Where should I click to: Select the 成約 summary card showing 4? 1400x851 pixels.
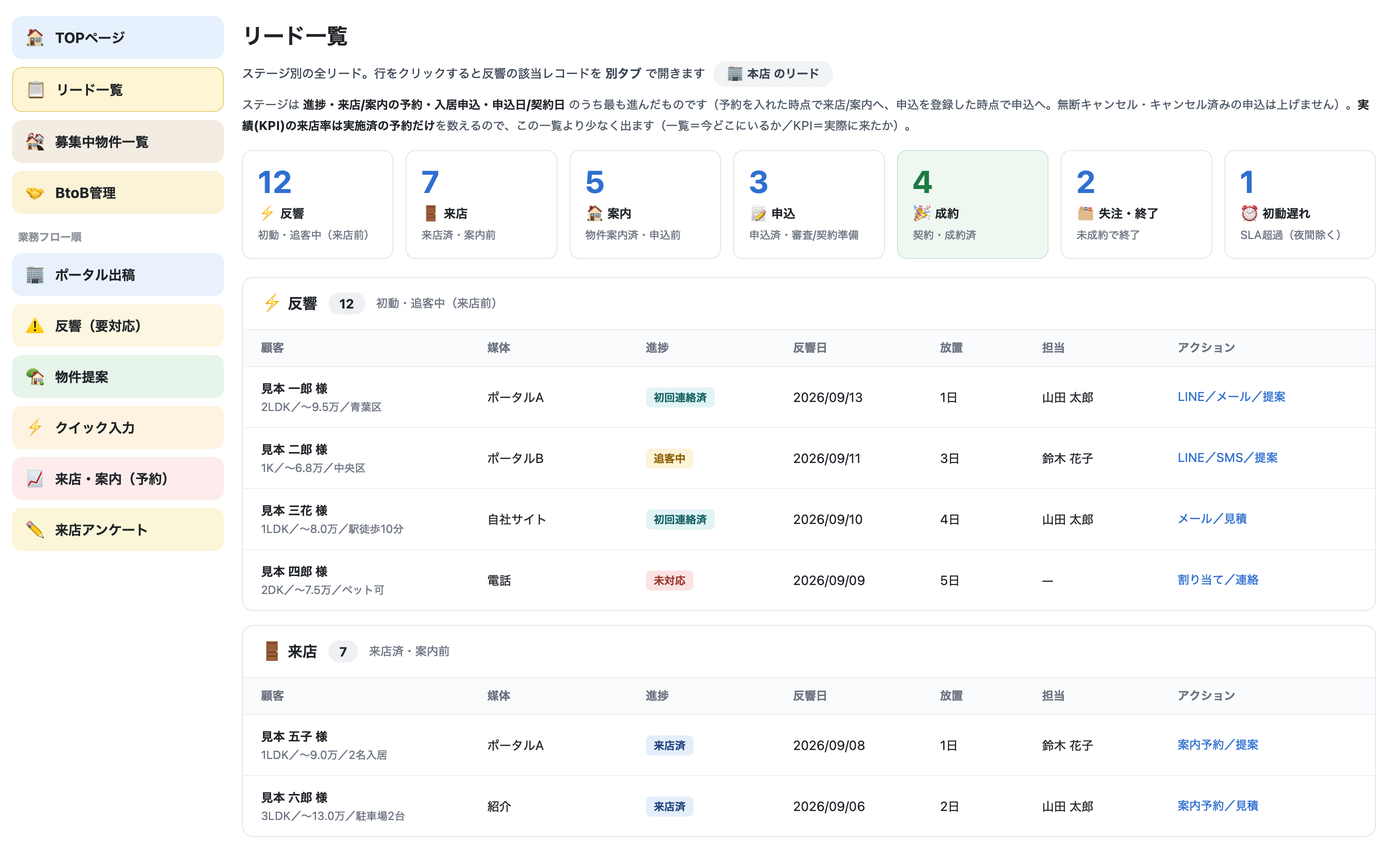pyautogui.click(x=972, y=204)
